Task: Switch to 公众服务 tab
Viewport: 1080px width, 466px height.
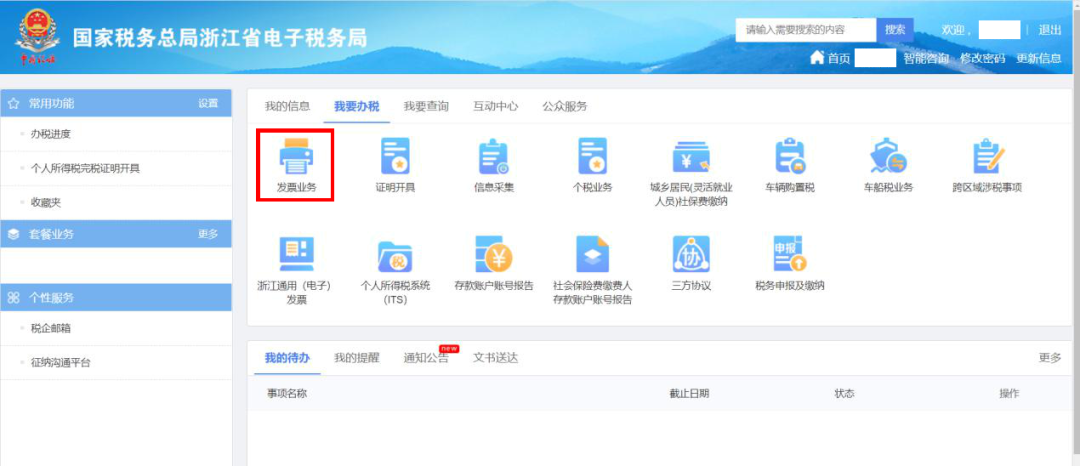Action: (565, 106)
